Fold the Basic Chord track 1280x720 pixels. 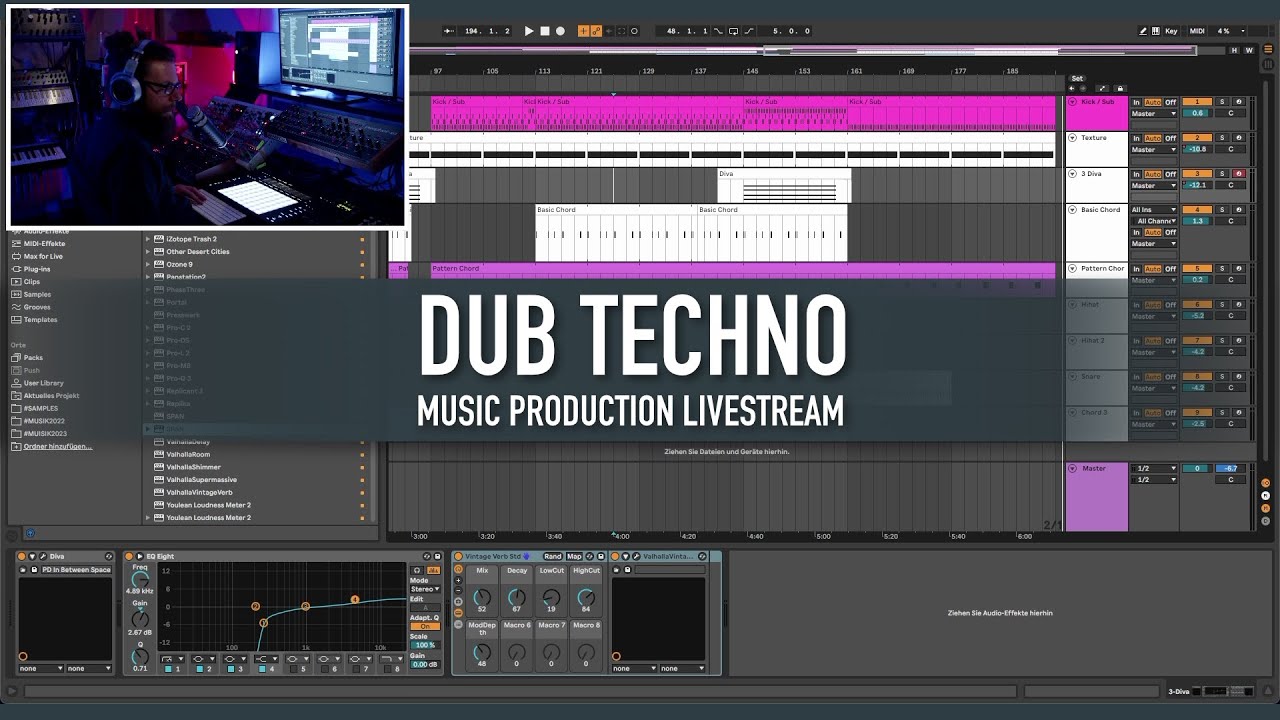tap(1073, 210)
